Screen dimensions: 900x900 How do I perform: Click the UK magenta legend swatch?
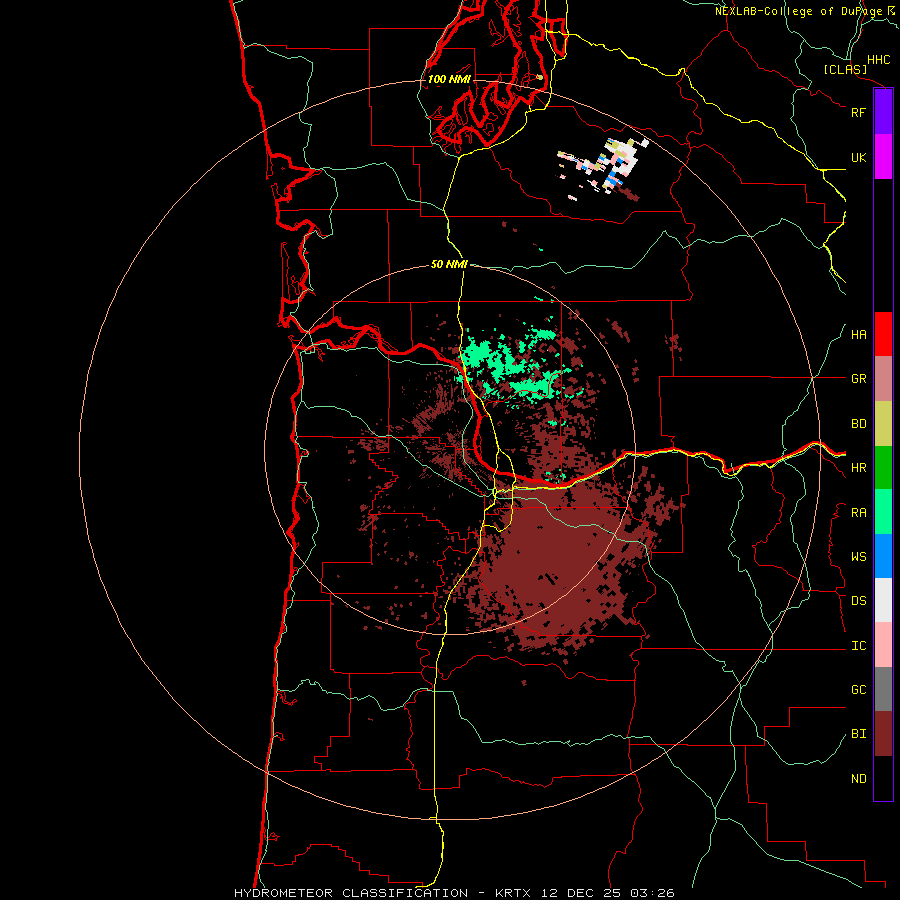(x=883, y=157)
